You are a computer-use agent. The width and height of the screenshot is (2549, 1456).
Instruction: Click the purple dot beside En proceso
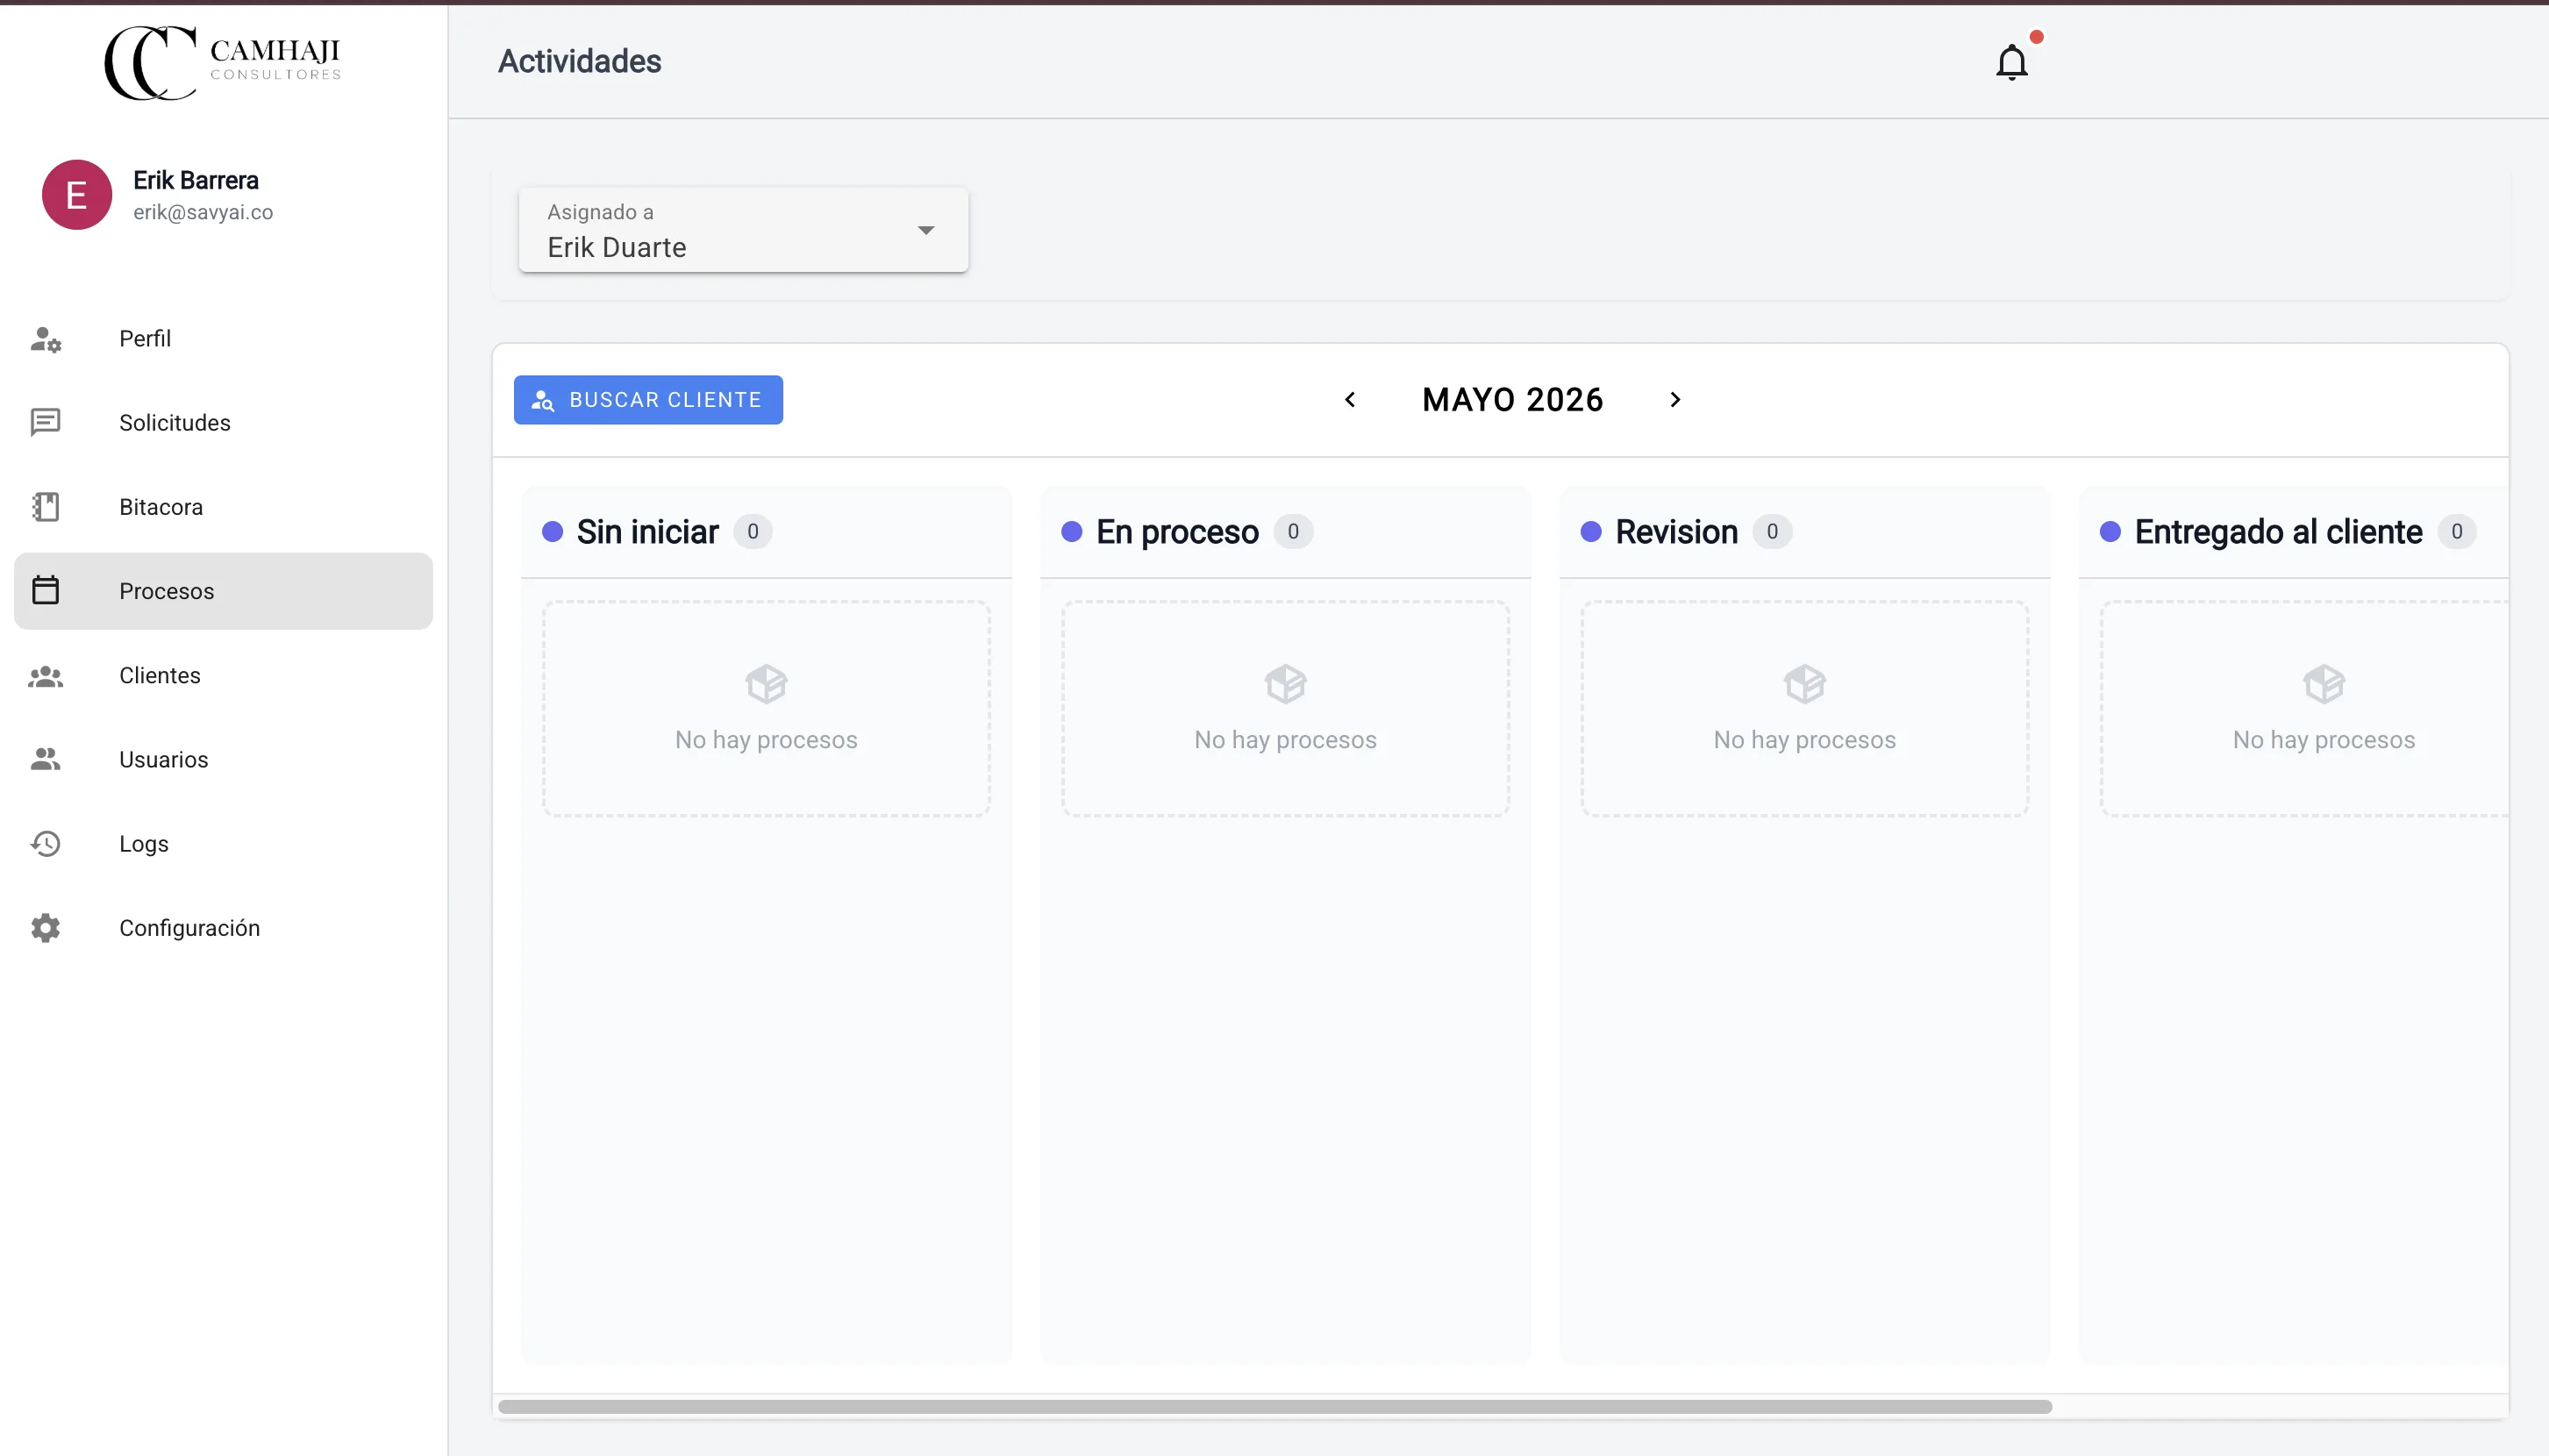[x=1072, y=532]
